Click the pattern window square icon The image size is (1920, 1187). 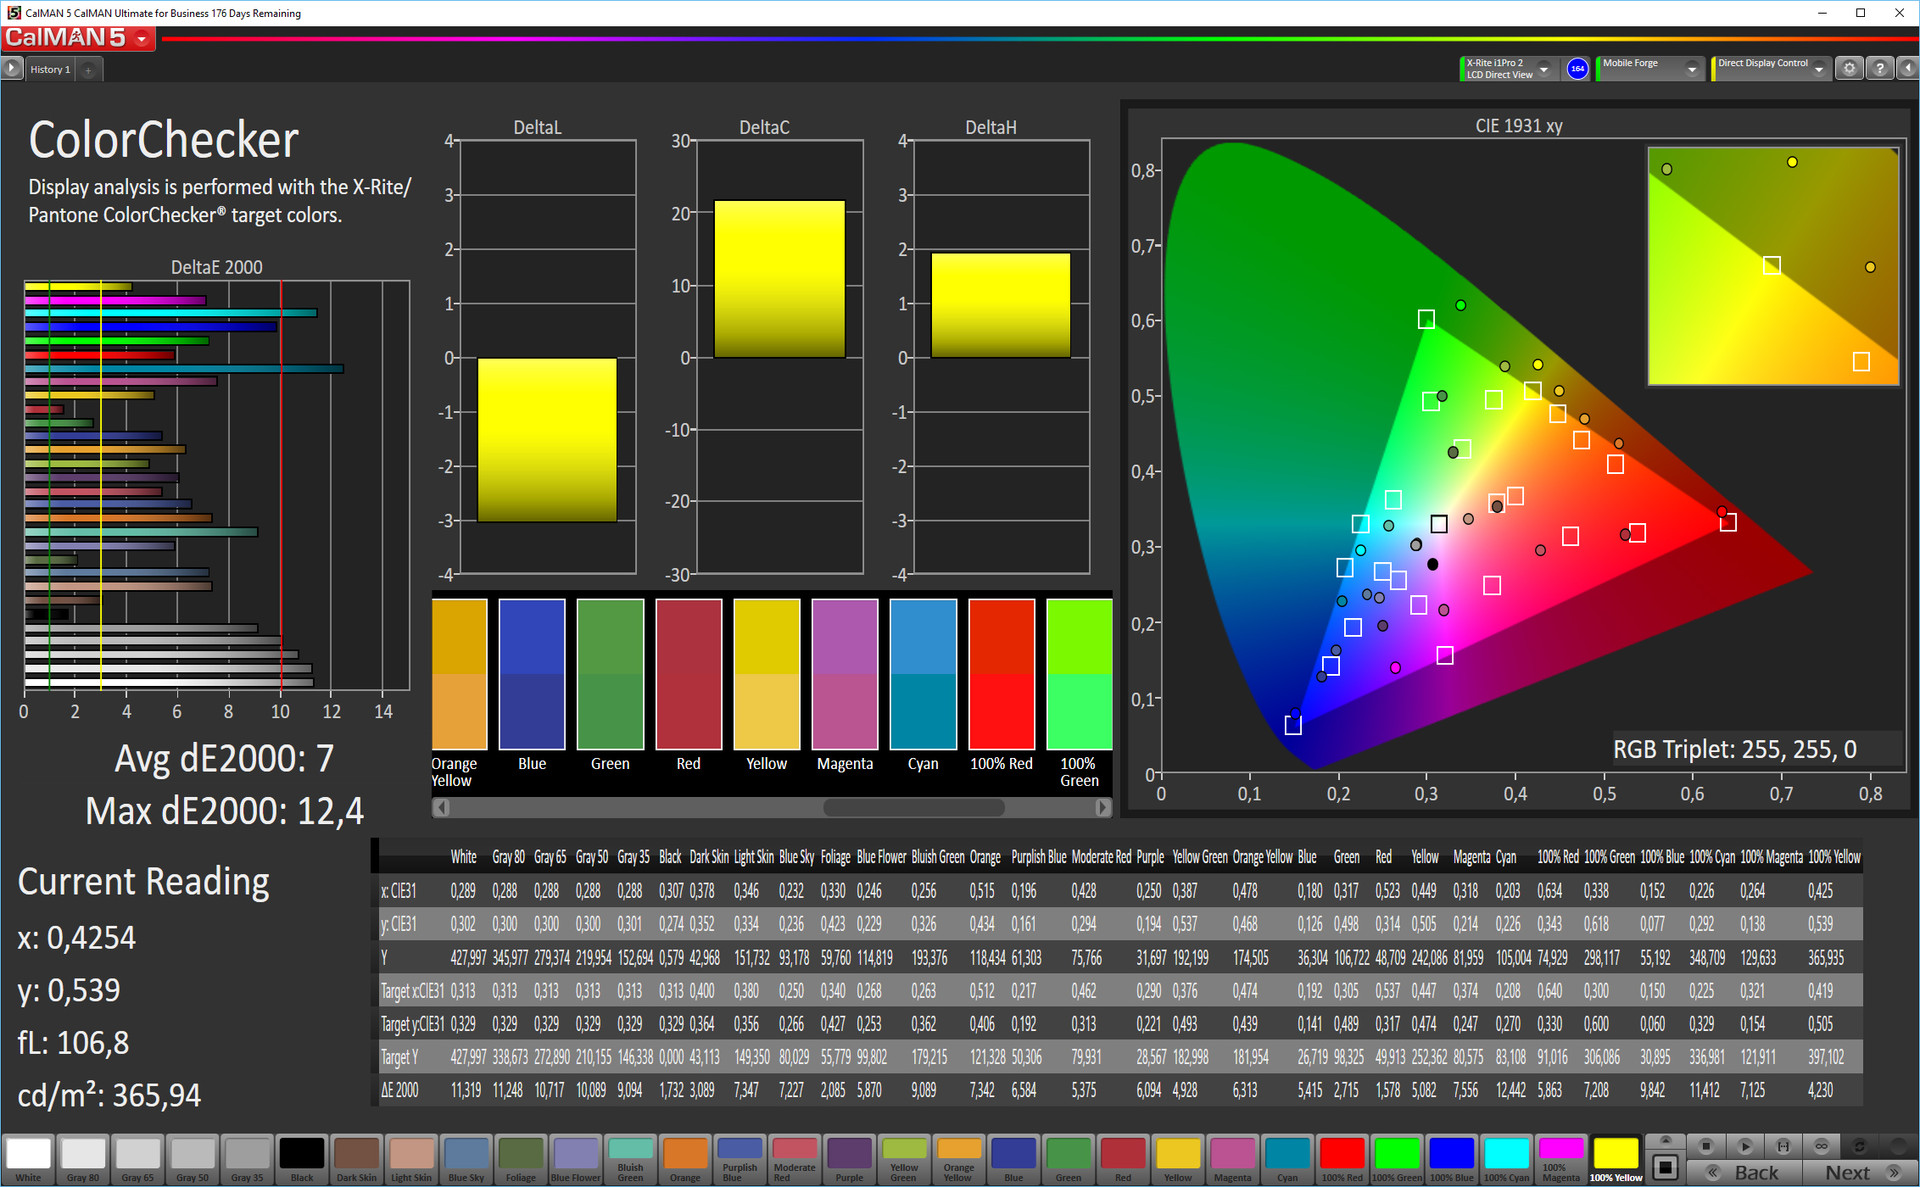point(1665,1167)
